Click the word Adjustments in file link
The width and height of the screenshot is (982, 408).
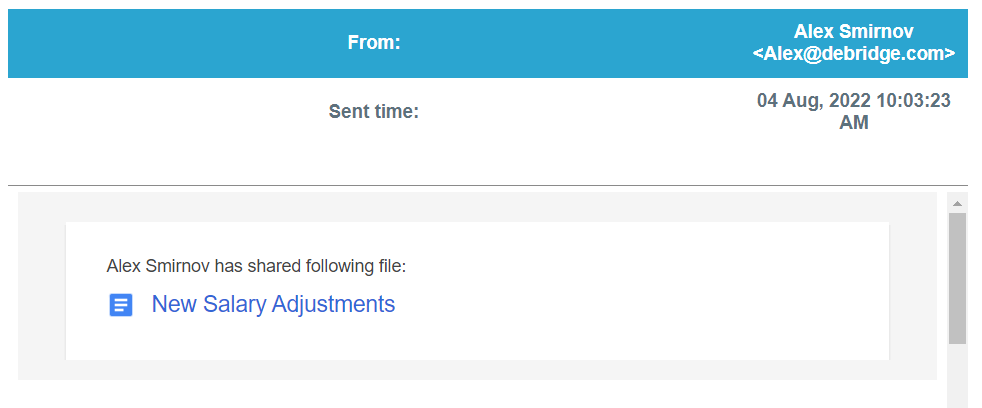[334, 304]
